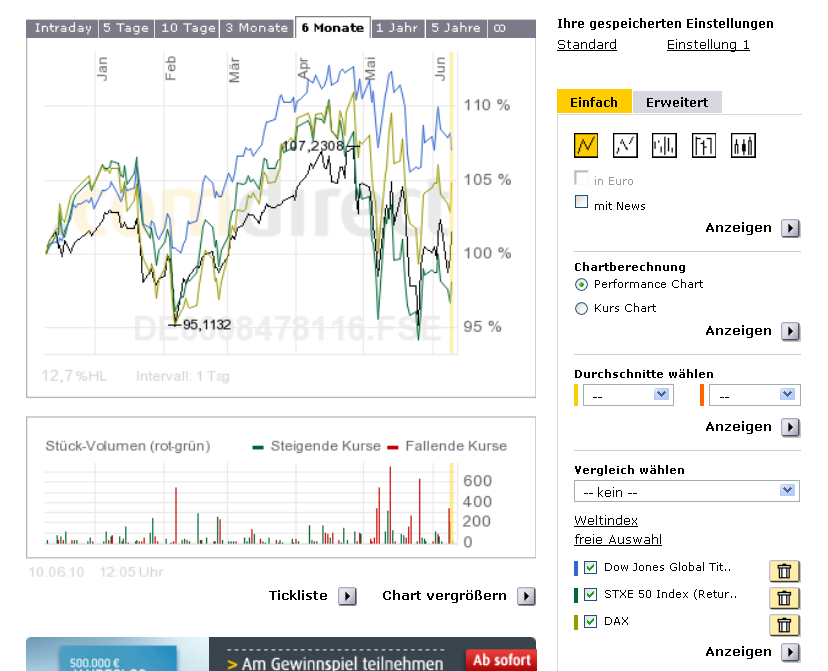Delete the Dow Jones Global Titans comparison
The image size is (828, 671).
tap(784, 571)
